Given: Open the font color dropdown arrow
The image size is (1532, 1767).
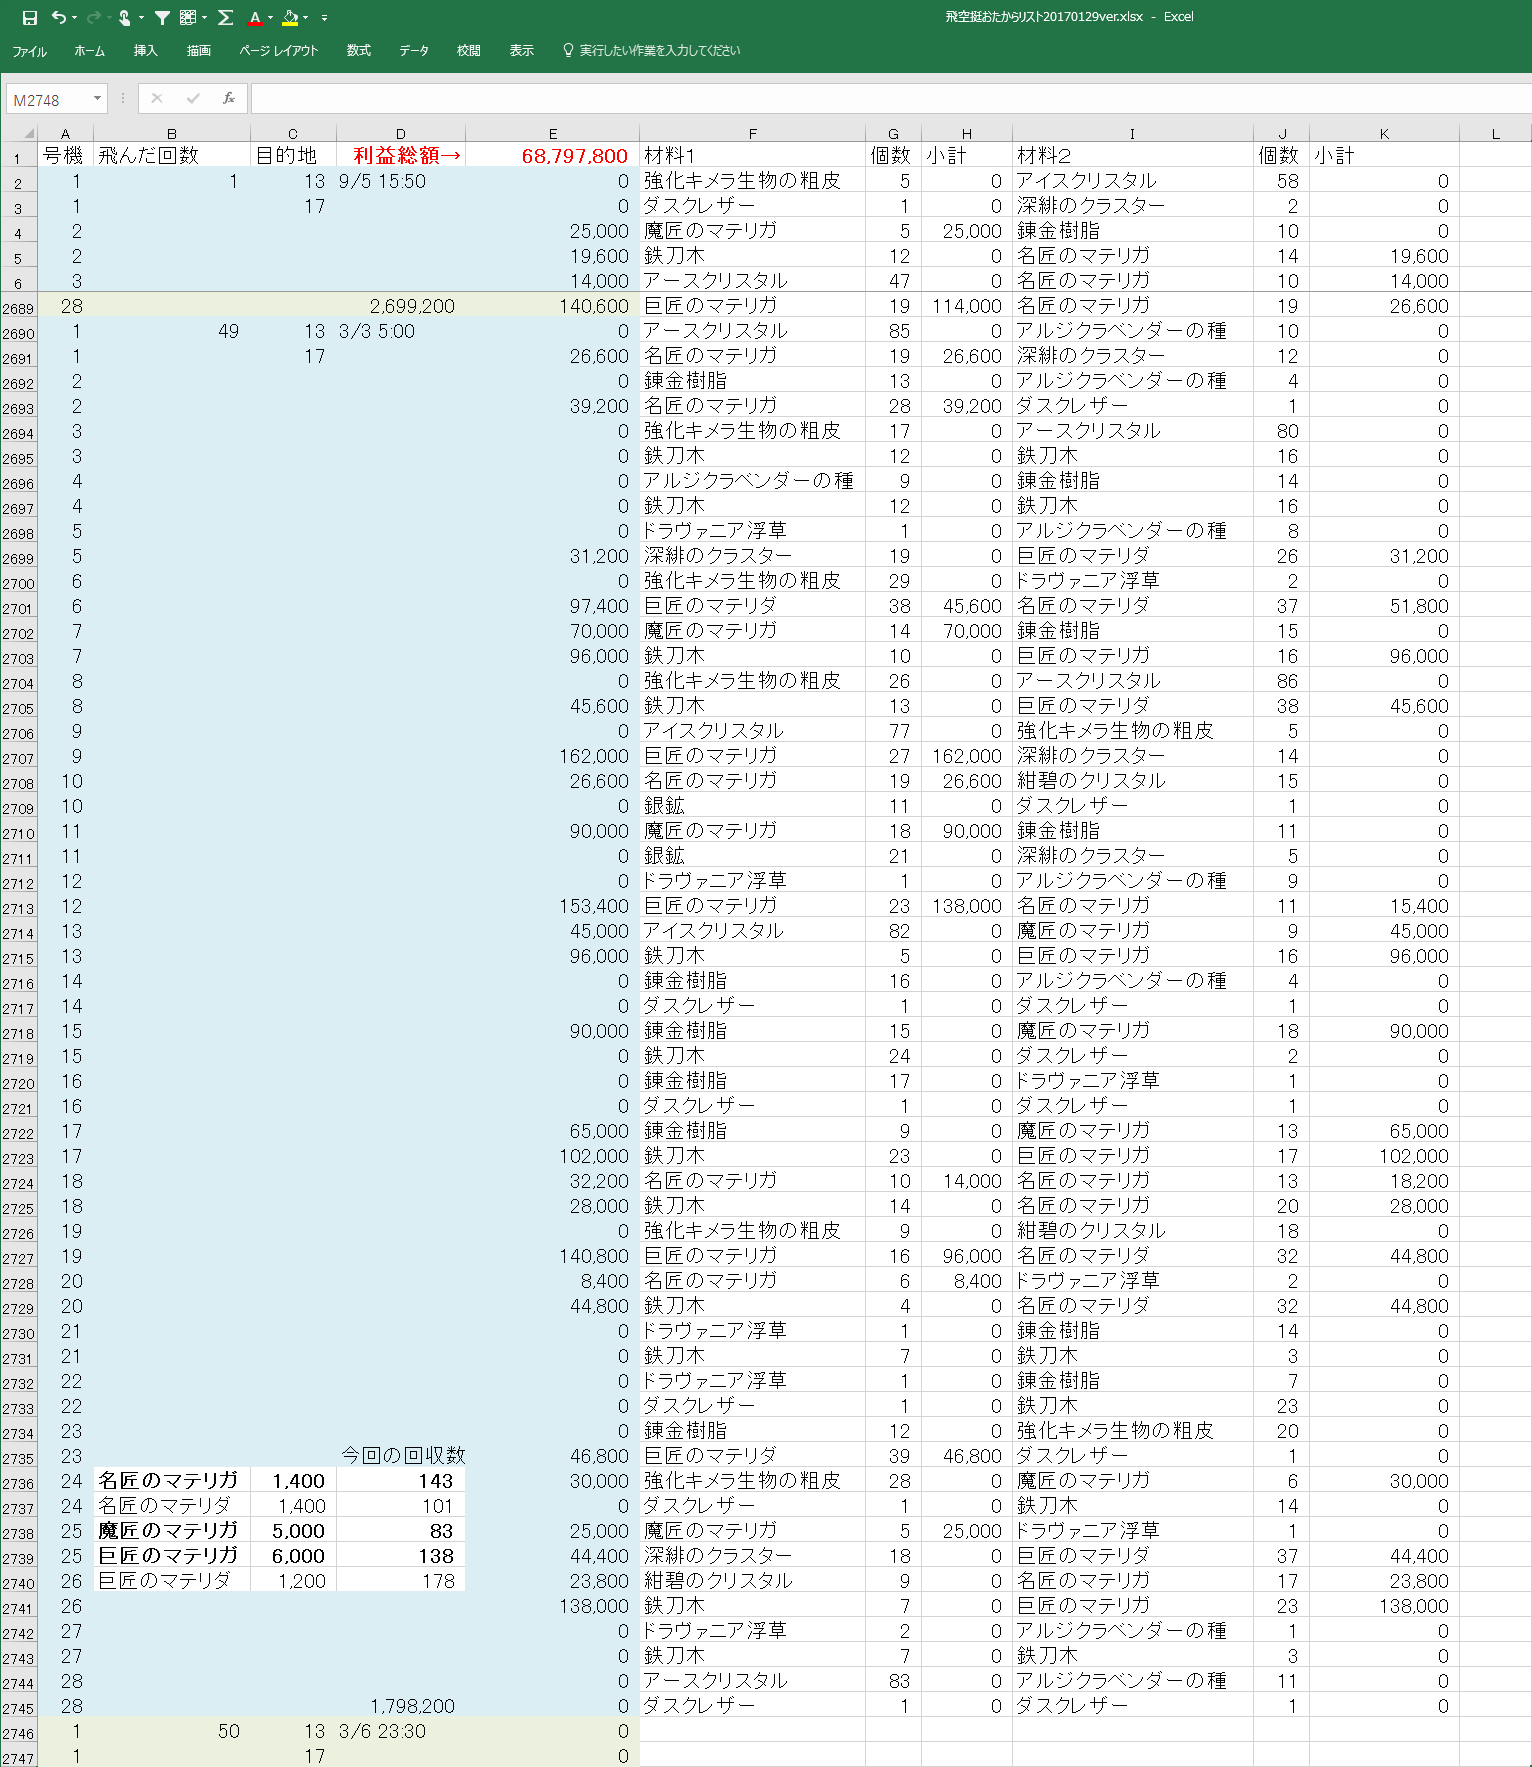Looking at the screenshot, I should pos(271,18).
